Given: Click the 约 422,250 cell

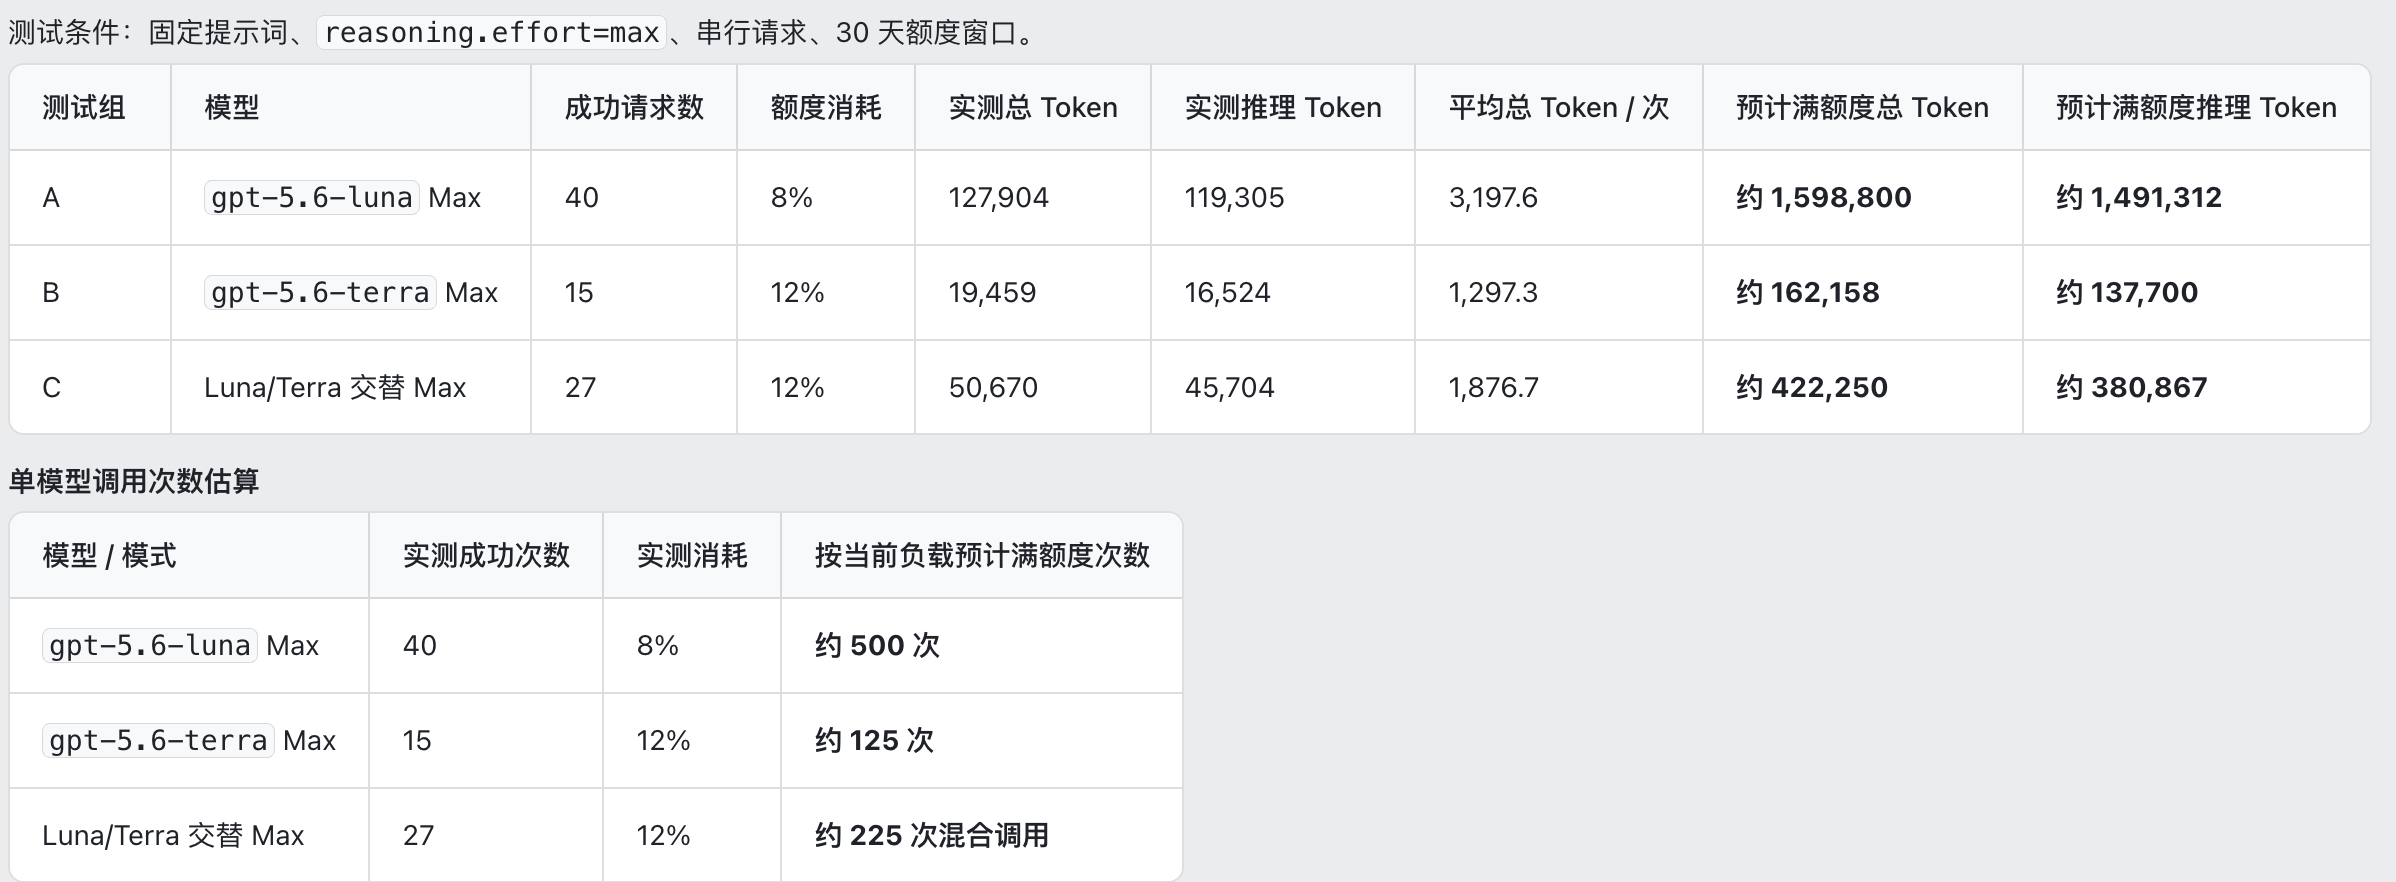Looking at the screenshot, I should tap(1812, 388).
